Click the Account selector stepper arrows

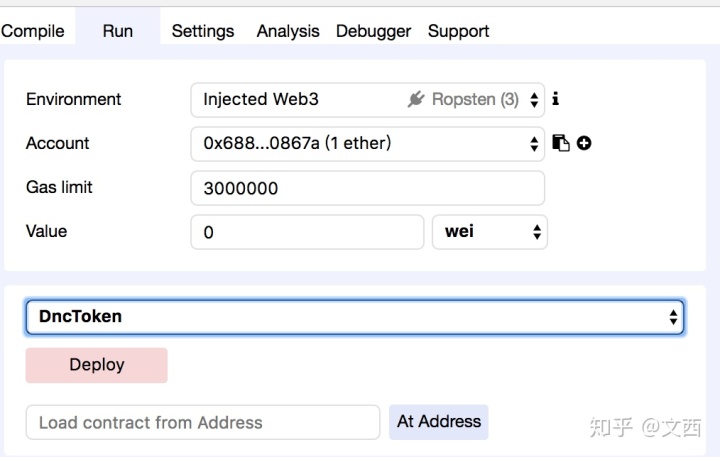tap(534, 144)
